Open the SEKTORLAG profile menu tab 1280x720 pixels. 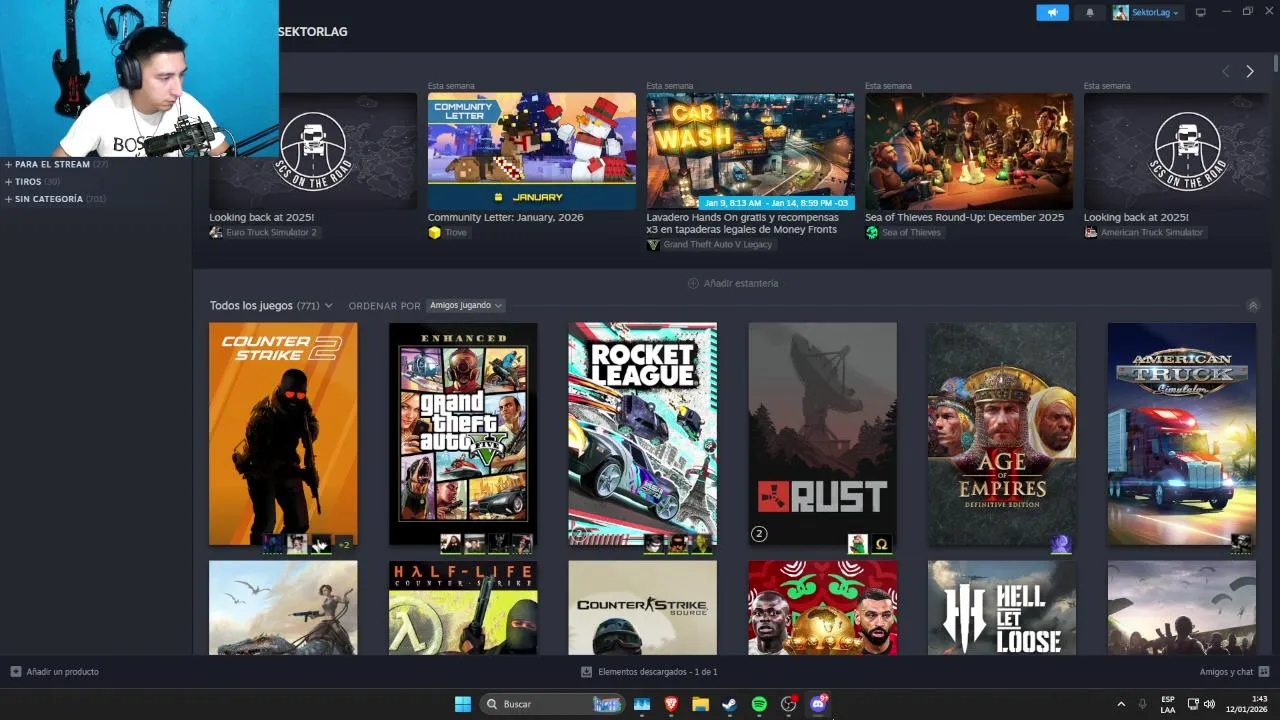(x=313, y=32)
